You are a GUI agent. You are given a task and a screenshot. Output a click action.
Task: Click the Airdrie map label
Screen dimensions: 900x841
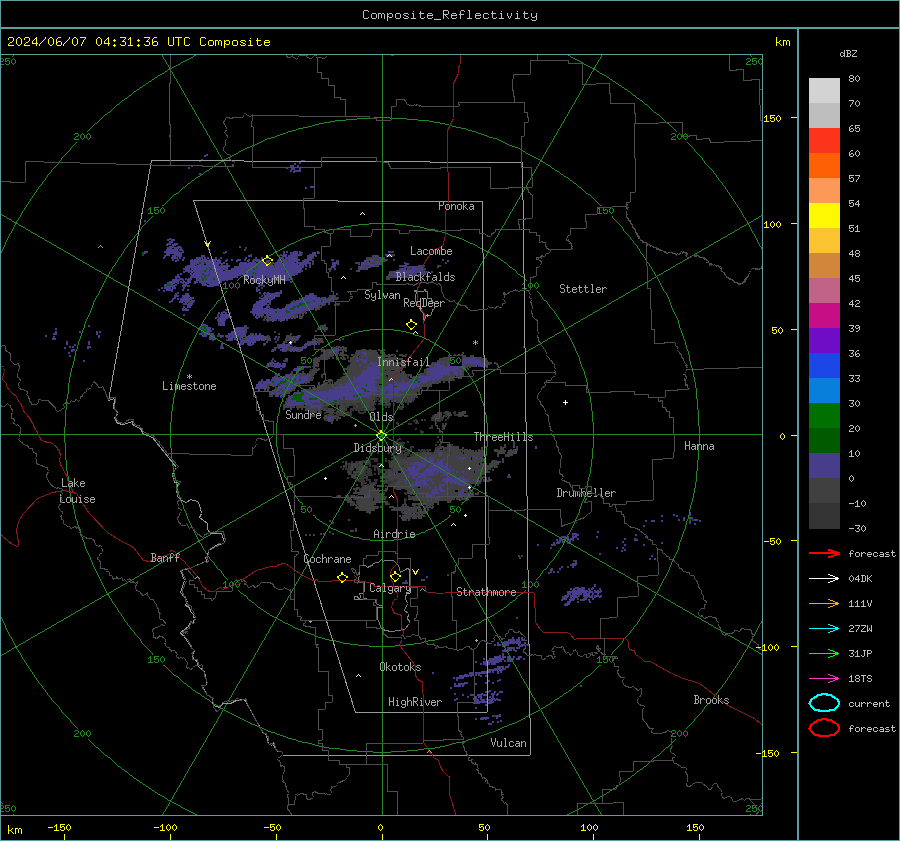(x=394, y=534)
